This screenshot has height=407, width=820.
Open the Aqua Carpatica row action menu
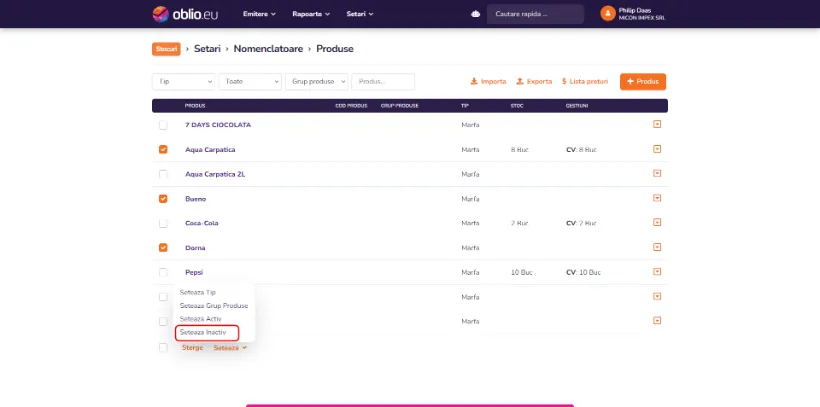[x=657, y=149]
